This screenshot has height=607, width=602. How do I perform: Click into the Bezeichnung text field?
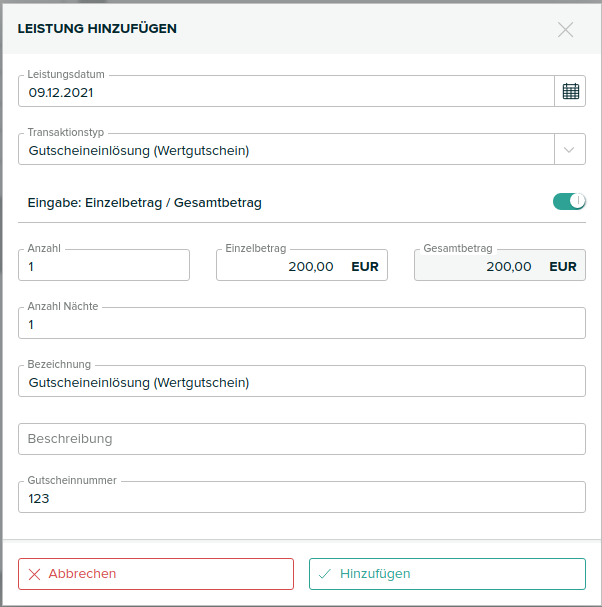[x=301, y=382]
